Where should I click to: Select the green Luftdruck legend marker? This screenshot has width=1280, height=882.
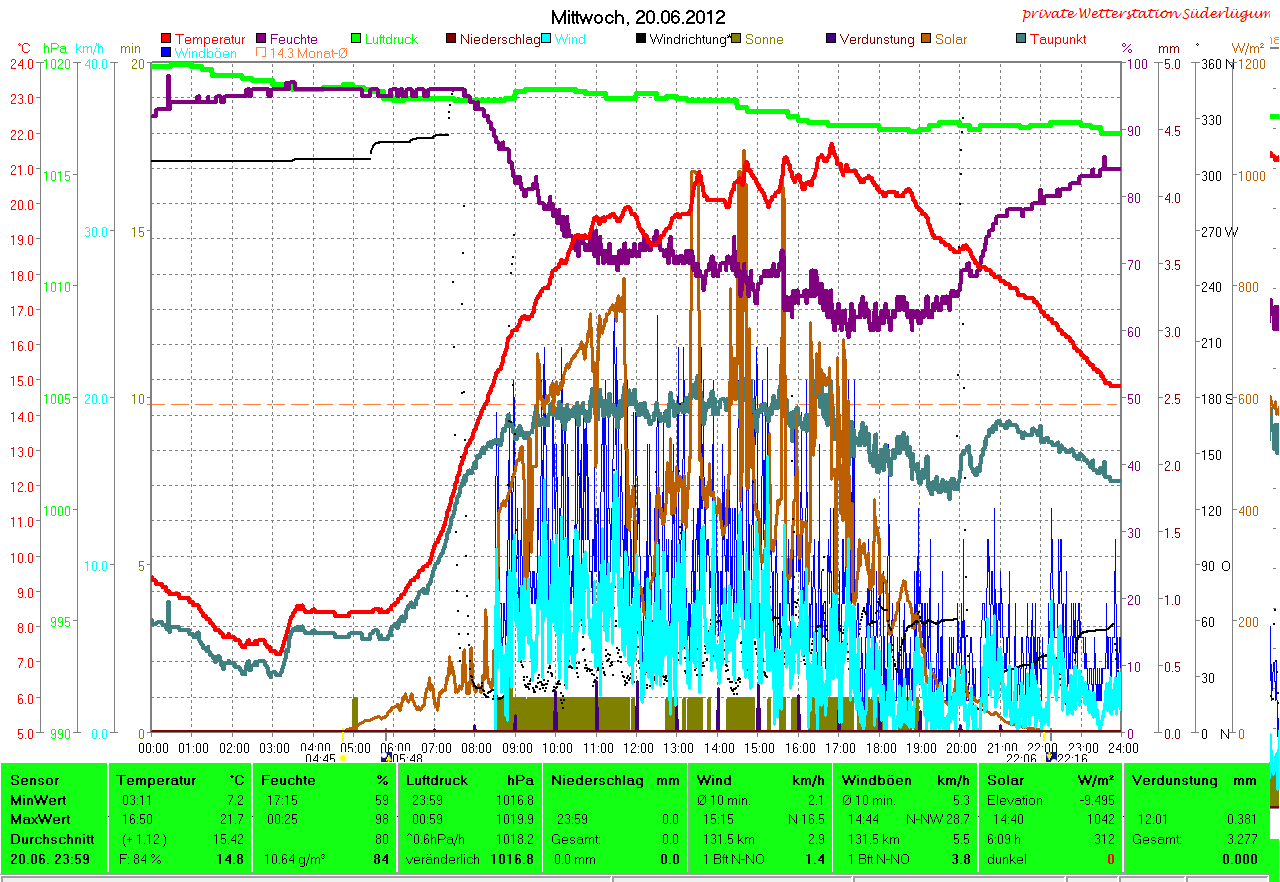point(356,39)
